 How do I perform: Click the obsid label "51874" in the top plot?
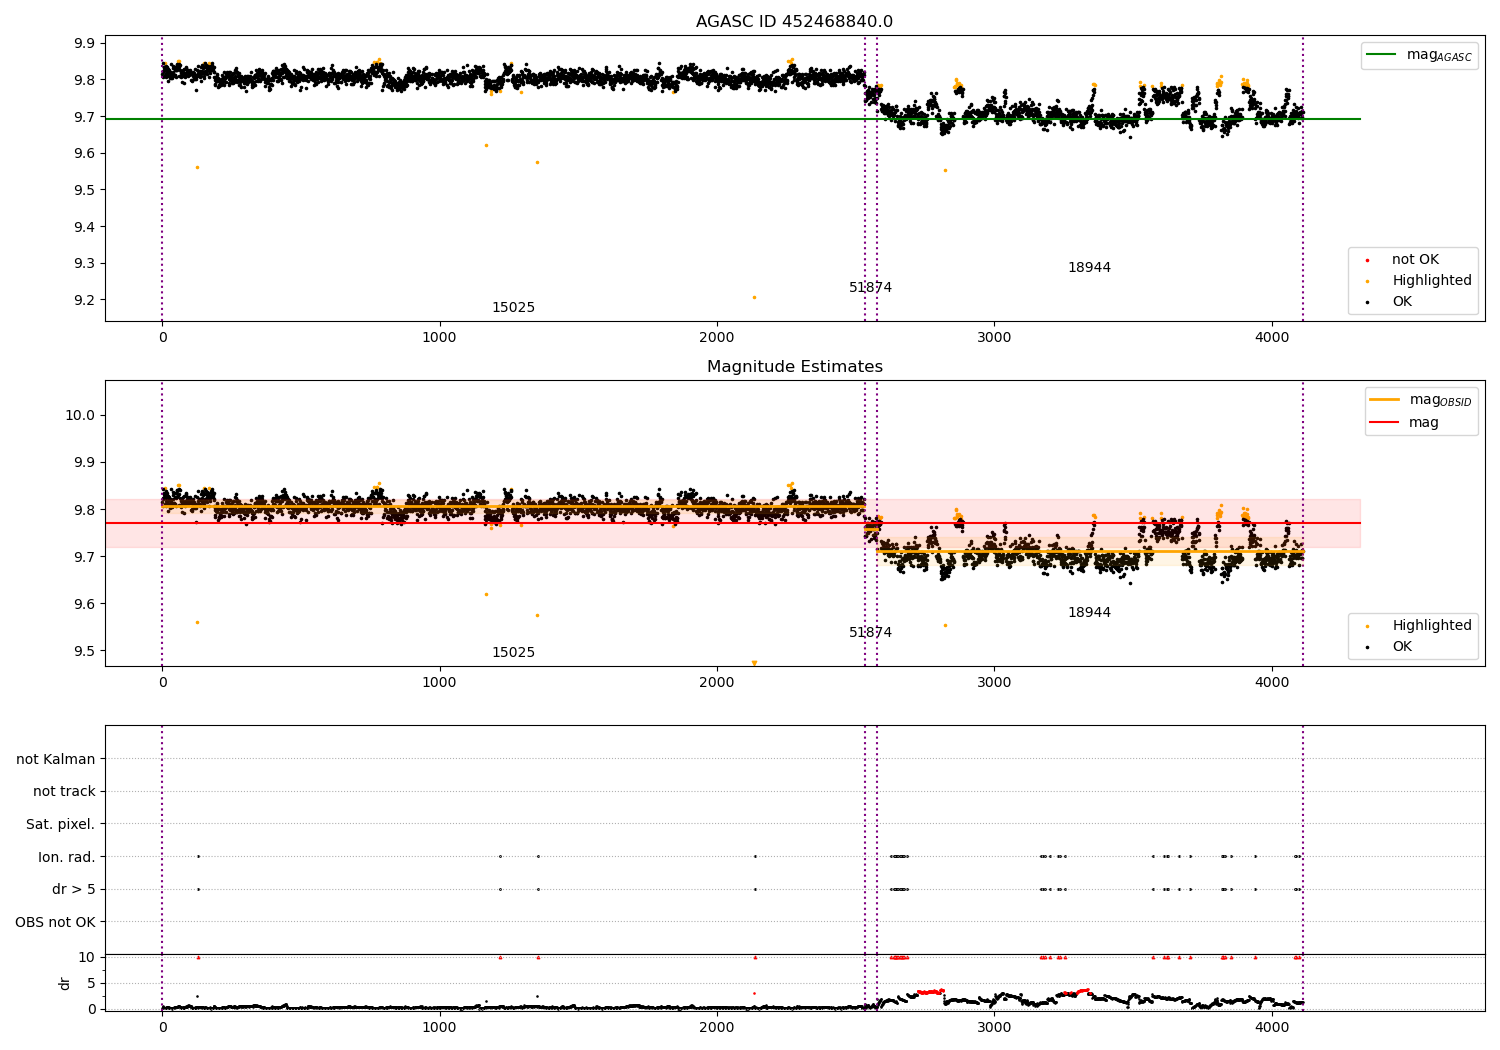(870, 288)
